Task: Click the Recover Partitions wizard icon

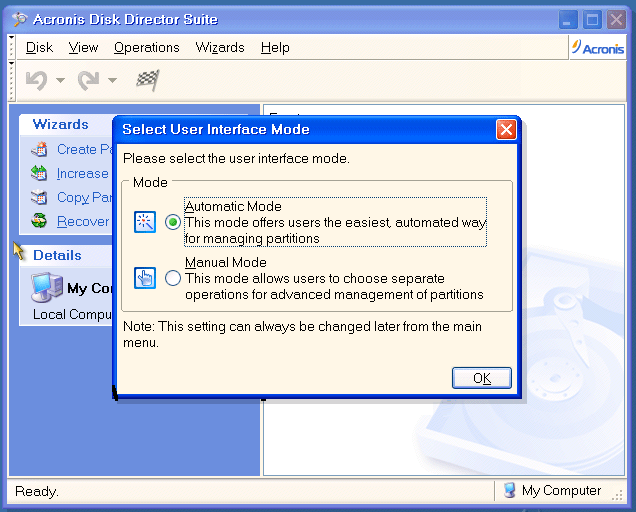Action: pyautogui.click(x=39, y=221)
